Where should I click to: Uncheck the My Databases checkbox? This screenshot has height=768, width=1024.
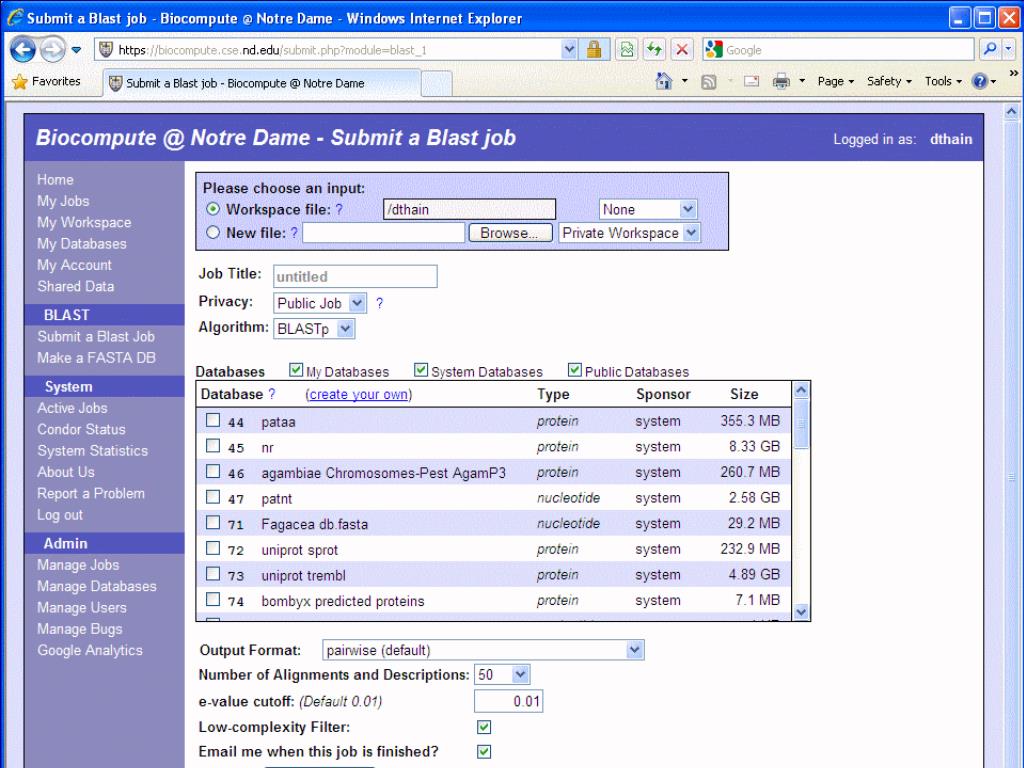(296, 370)
